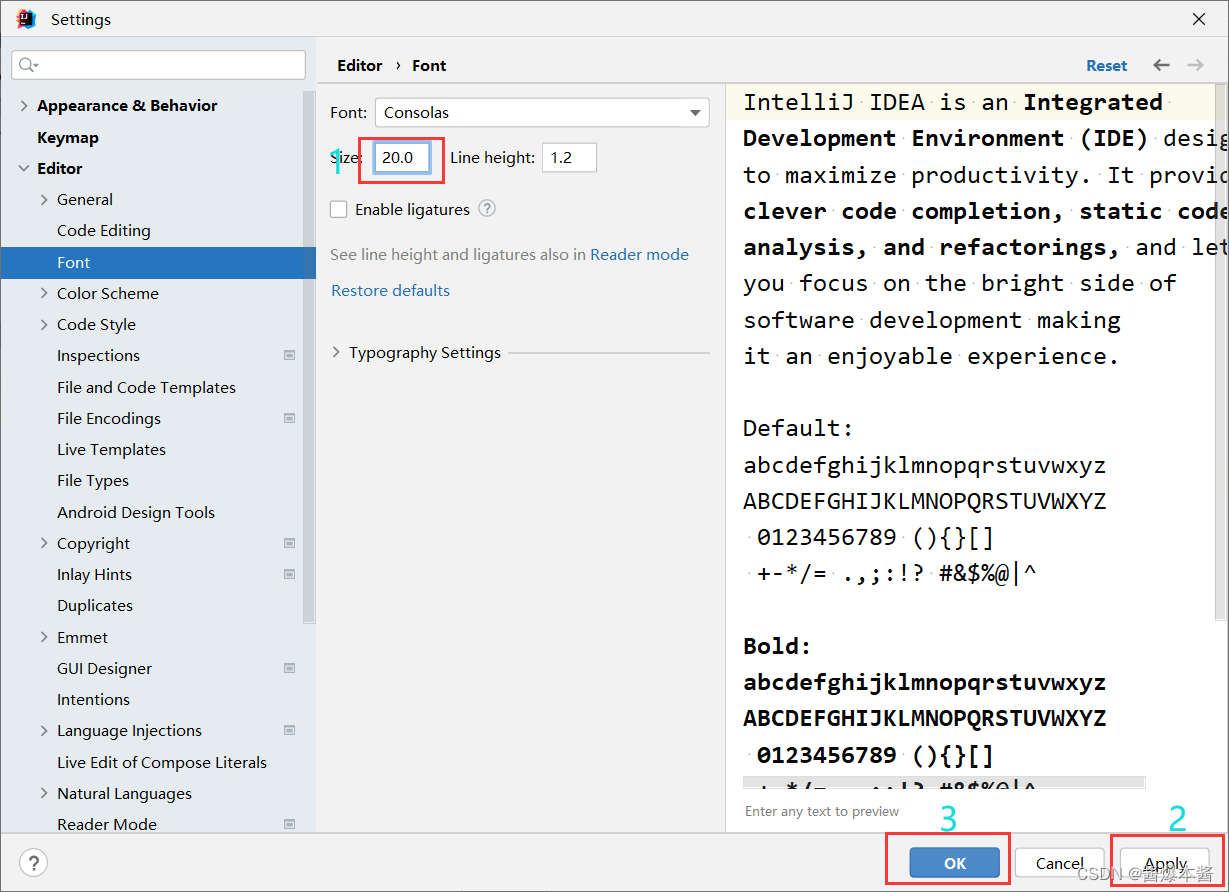Open Duplicates settings page

click(95, 605)
